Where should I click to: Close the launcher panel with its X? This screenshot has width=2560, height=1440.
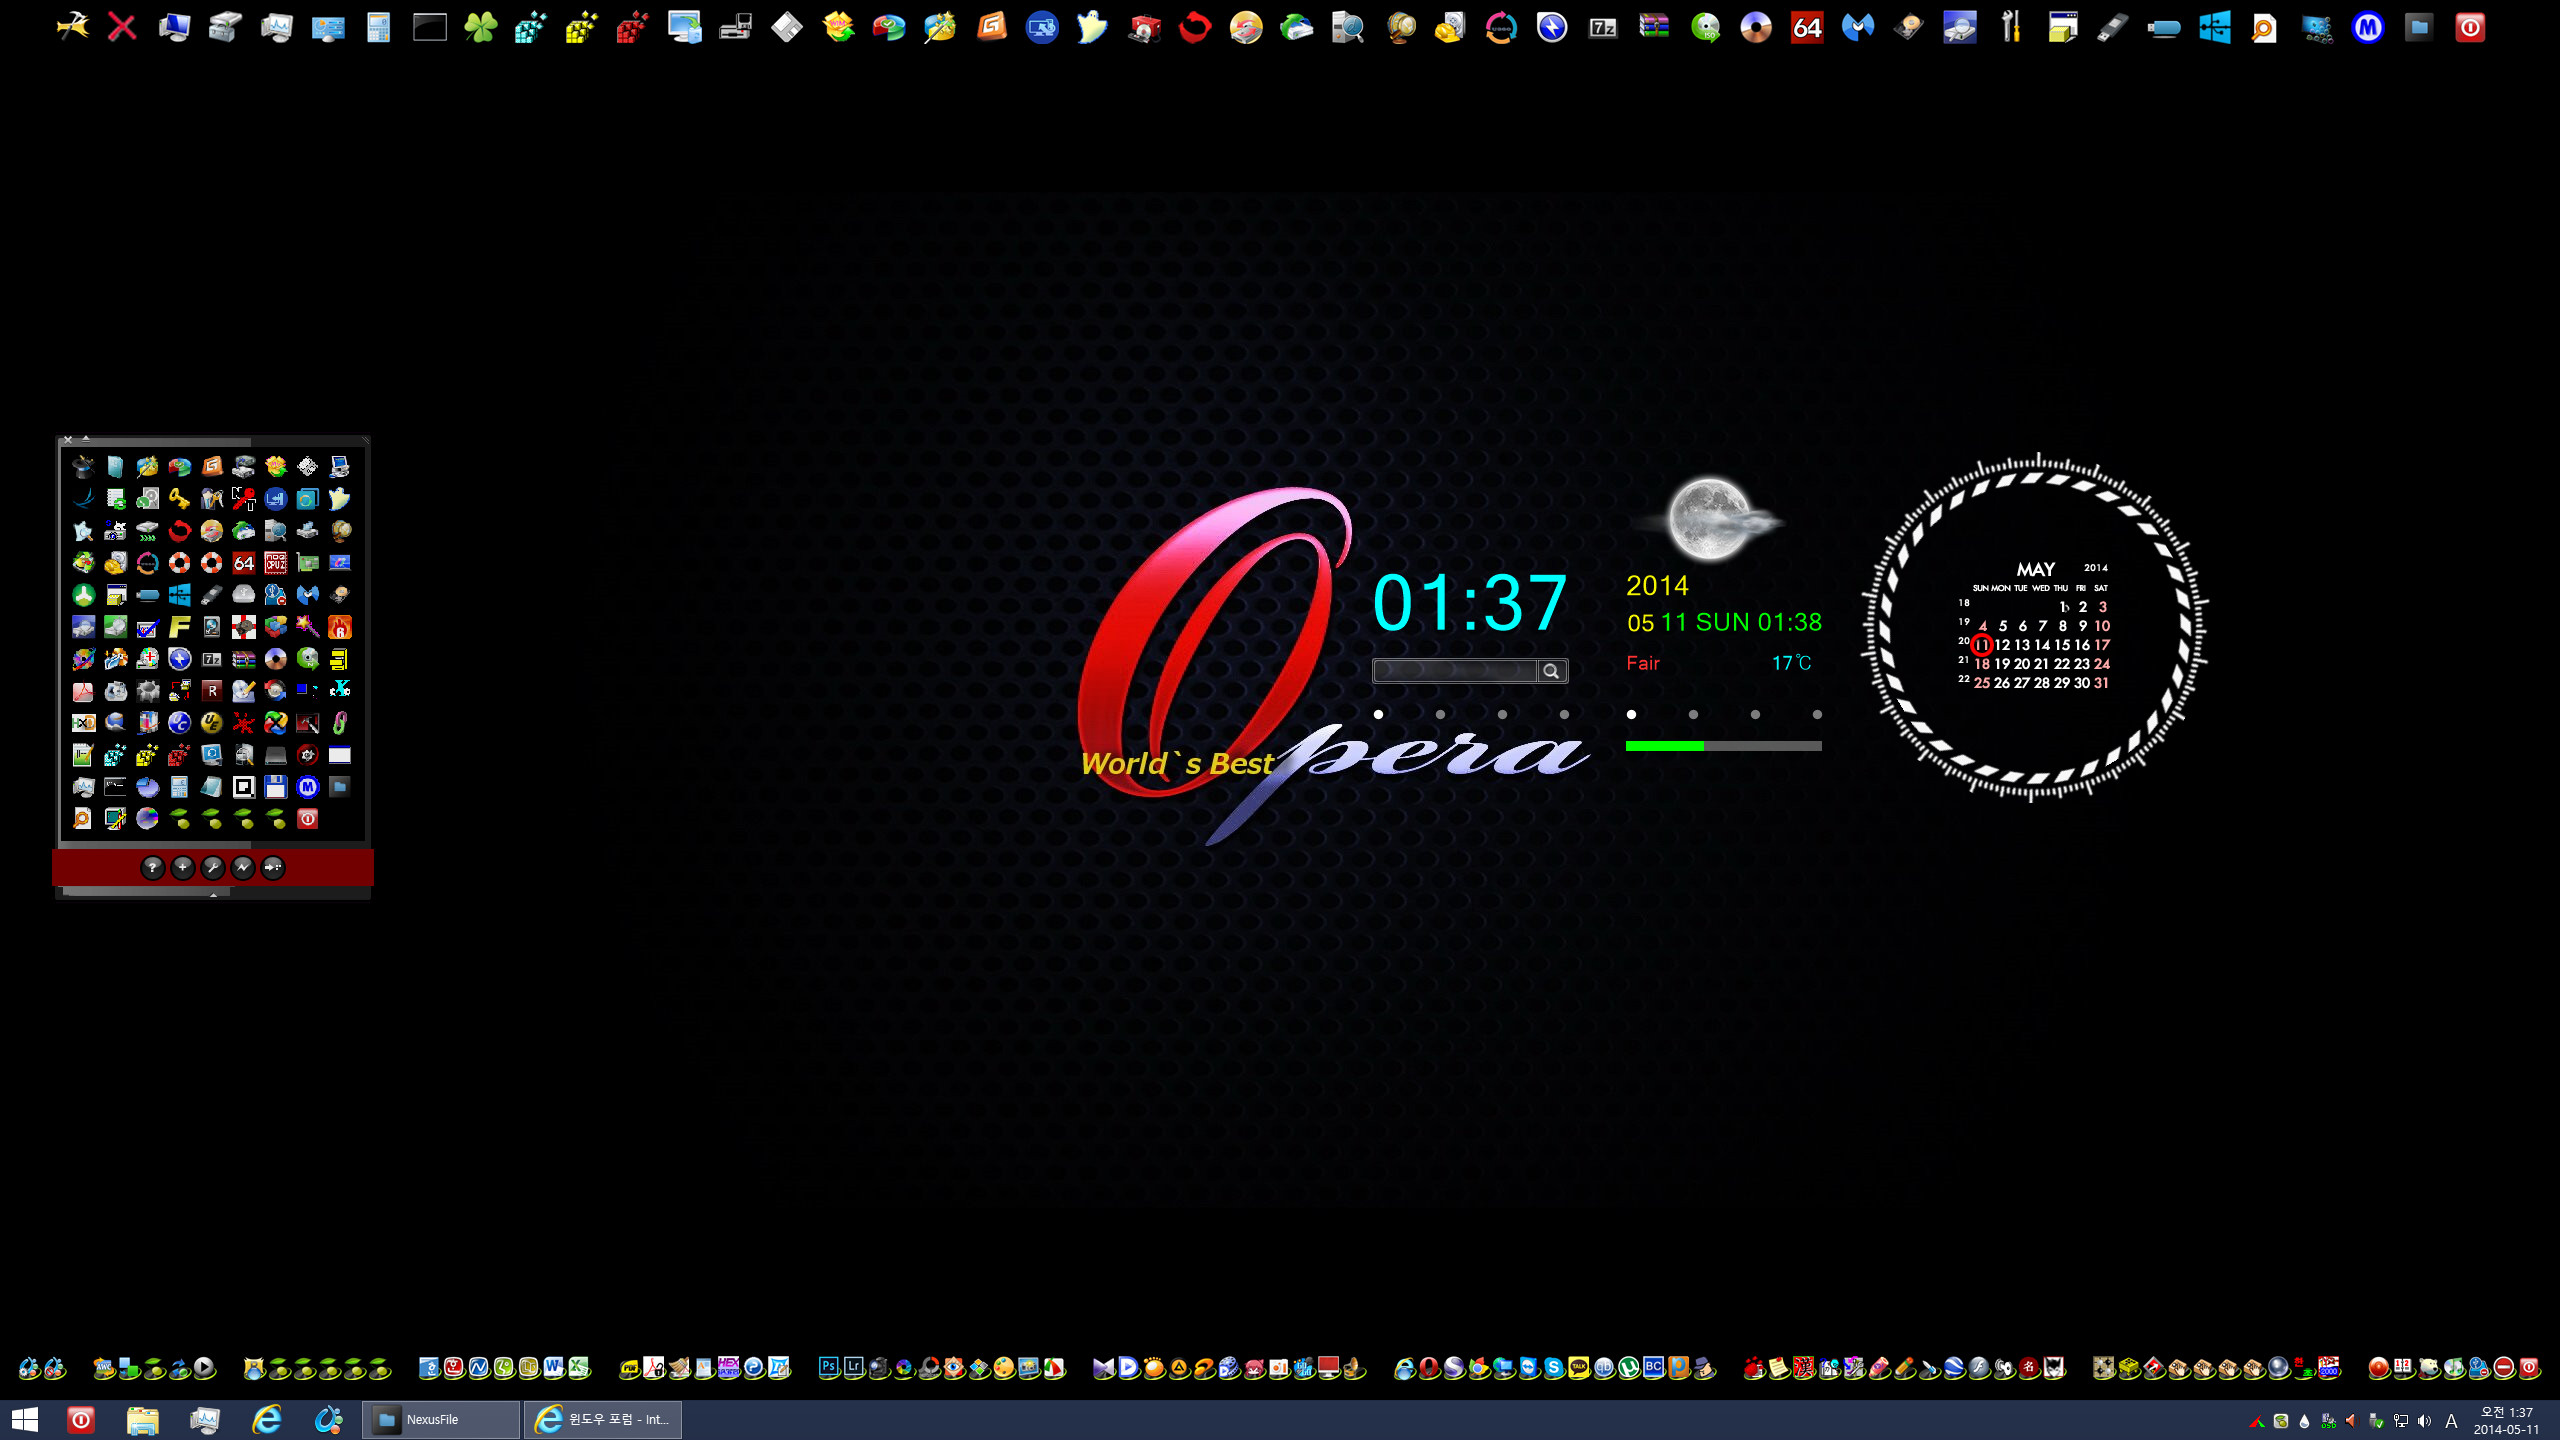(x=68, y=439)
